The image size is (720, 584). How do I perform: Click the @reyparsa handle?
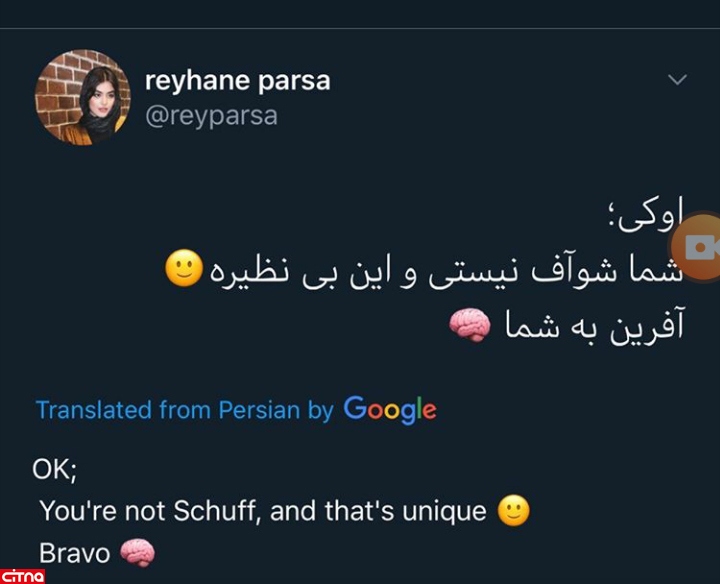[x=211, y=115]
